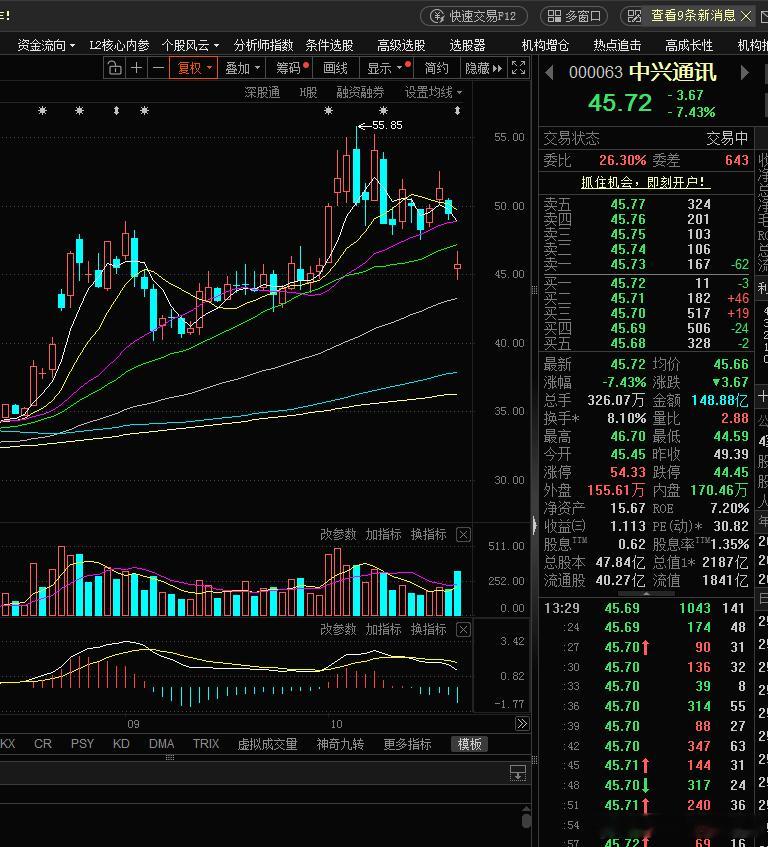Click the 涨停 value 54.33
Screen dimensions: 768x847
(628, 472)
